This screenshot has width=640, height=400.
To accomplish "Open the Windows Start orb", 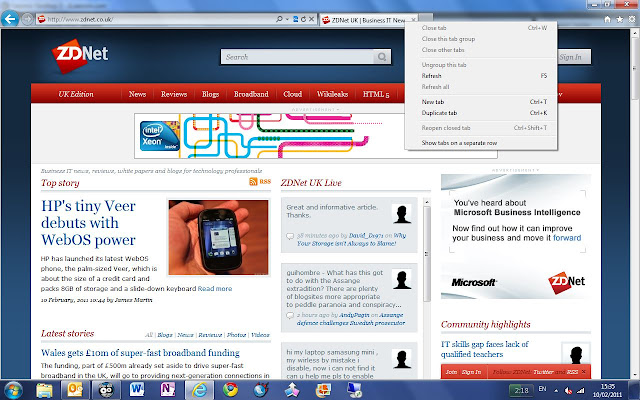I will 13,390.
